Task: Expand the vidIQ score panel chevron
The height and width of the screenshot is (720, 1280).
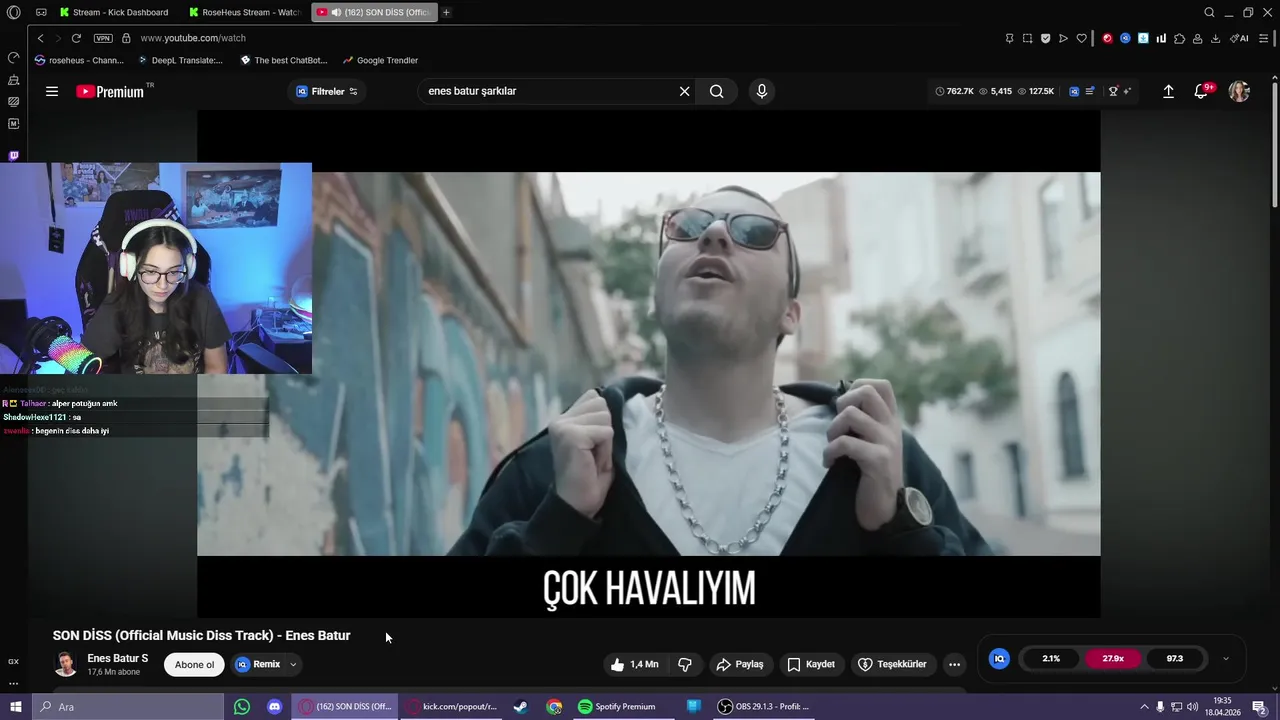Action: [1226, 659]
